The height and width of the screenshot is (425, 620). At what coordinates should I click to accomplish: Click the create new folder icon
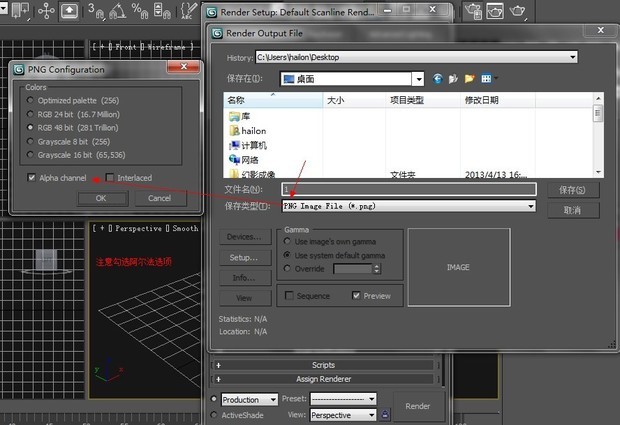pyautogui.click(x=470, y=78)
